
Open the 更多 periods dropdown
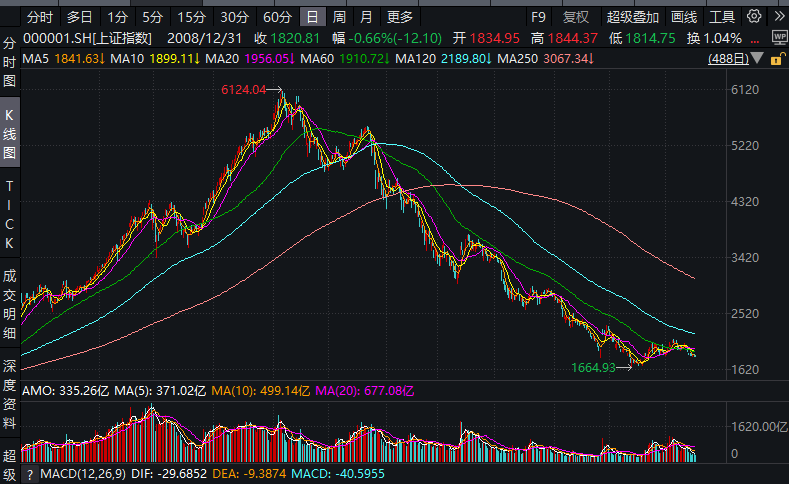pyautogui.click(x=399, y=17)
